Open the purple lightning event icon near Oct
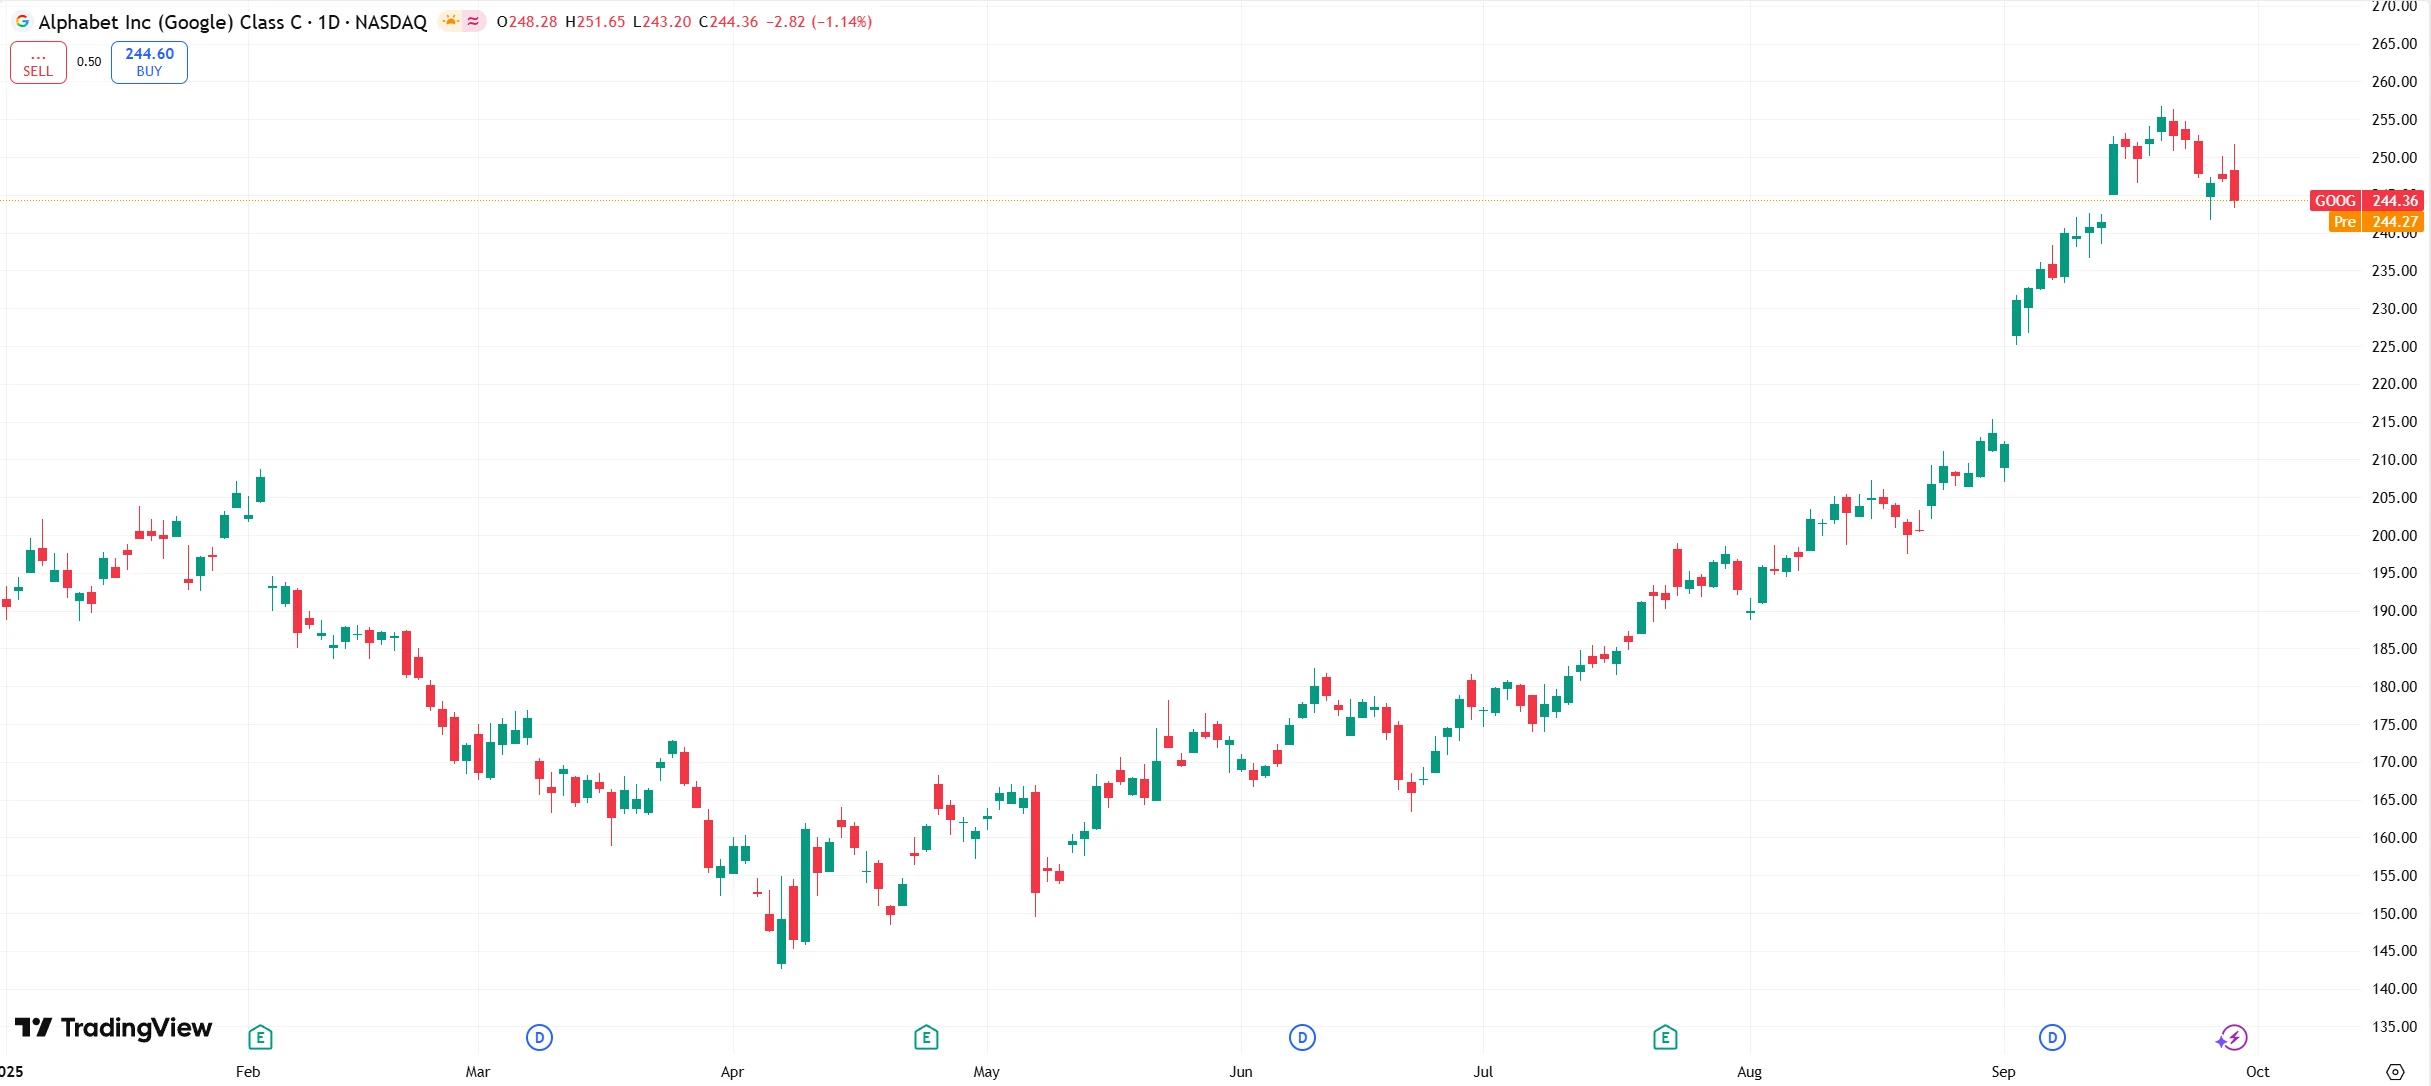This screenshot has height=1086, width=2431. click(2232, 1037)
